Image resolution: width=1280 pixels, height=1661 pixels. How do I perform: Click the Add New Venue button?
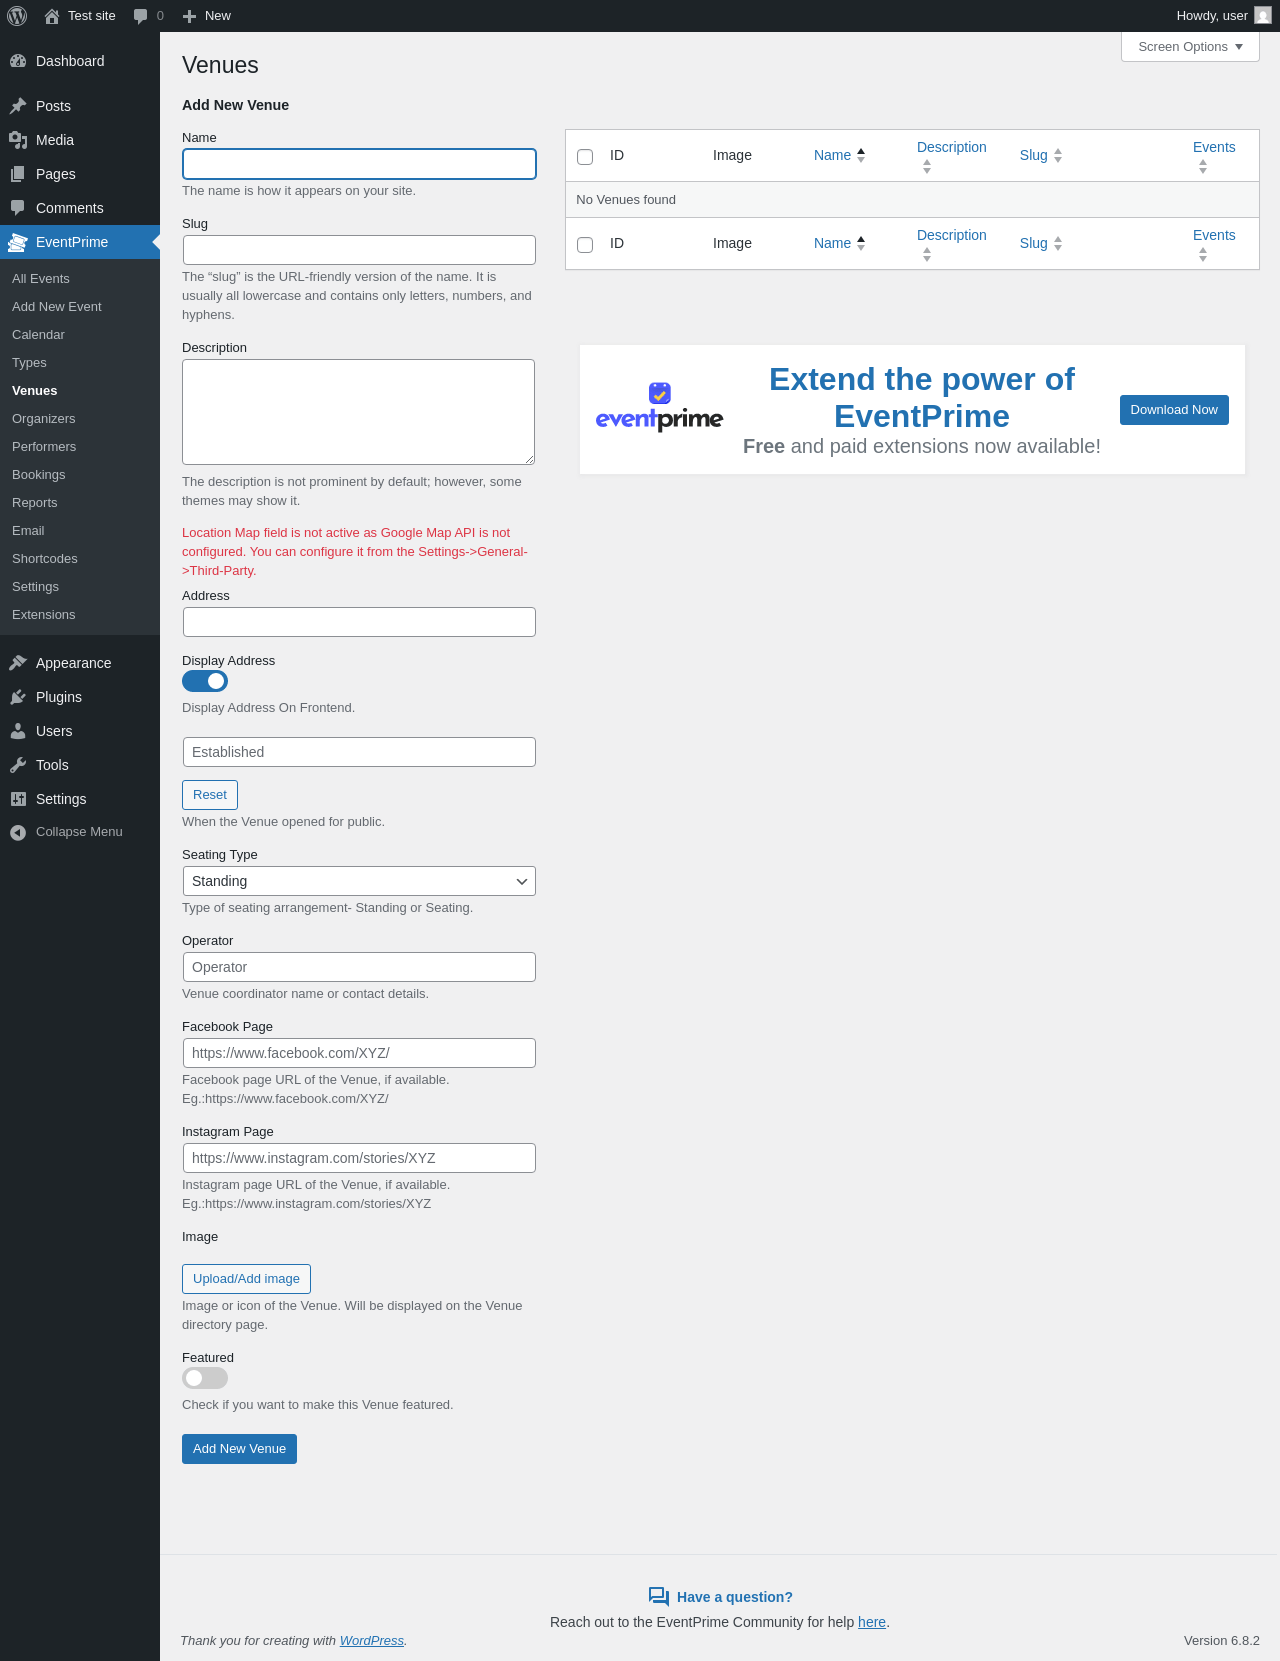(239, 1449)
